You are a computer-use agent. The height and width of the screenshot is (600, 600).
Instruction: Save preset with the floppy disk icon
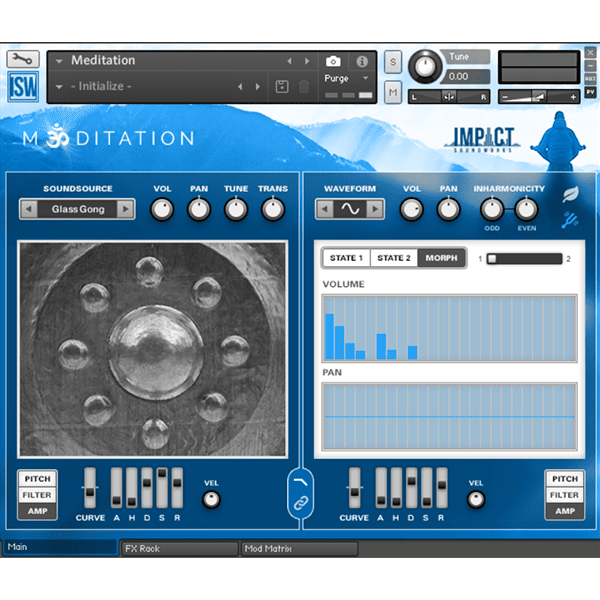[282, 86]
